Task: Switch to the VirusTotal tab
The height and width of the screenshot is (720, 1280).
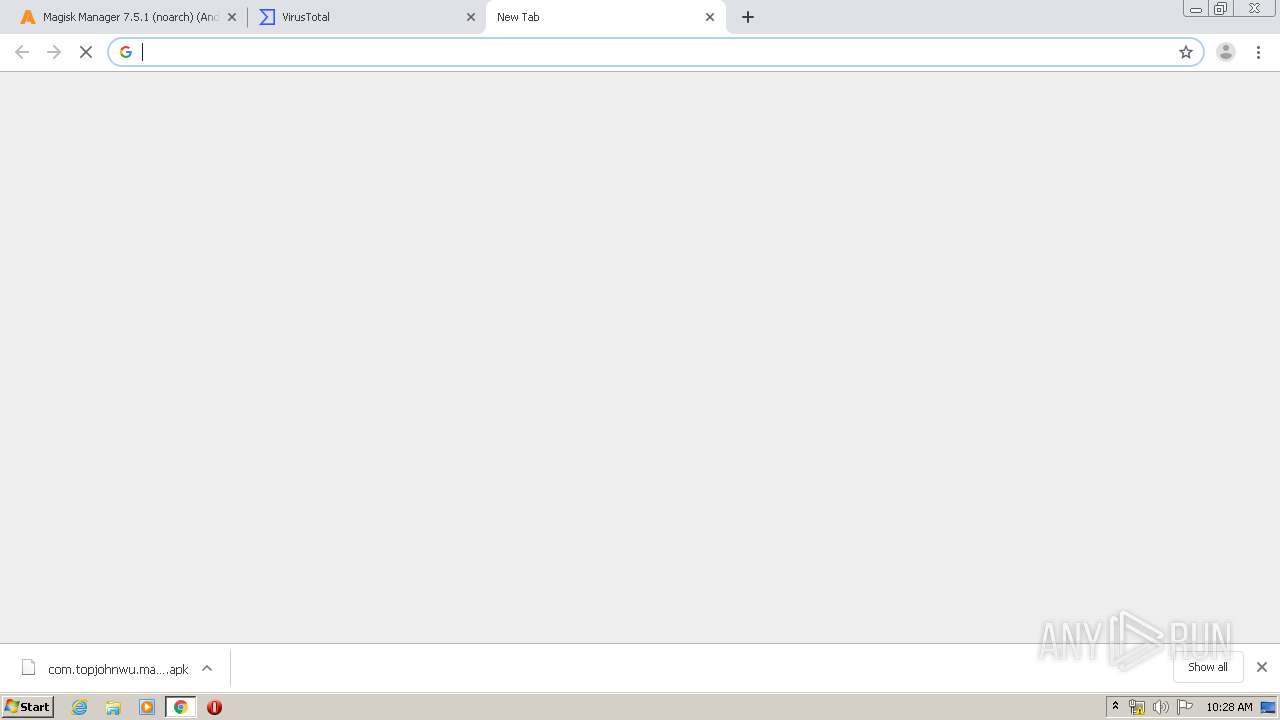Action: [365, 17]
